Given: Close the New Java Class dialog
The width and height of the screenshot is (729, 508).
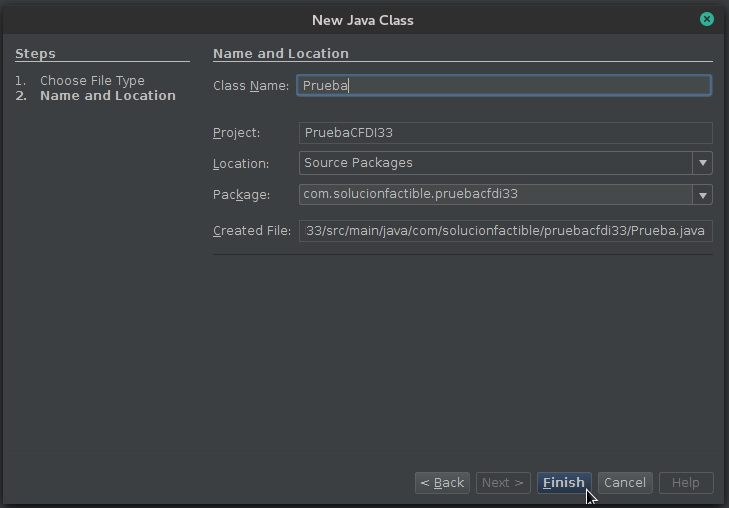Looking at the screenshot, I should (707, 19).
